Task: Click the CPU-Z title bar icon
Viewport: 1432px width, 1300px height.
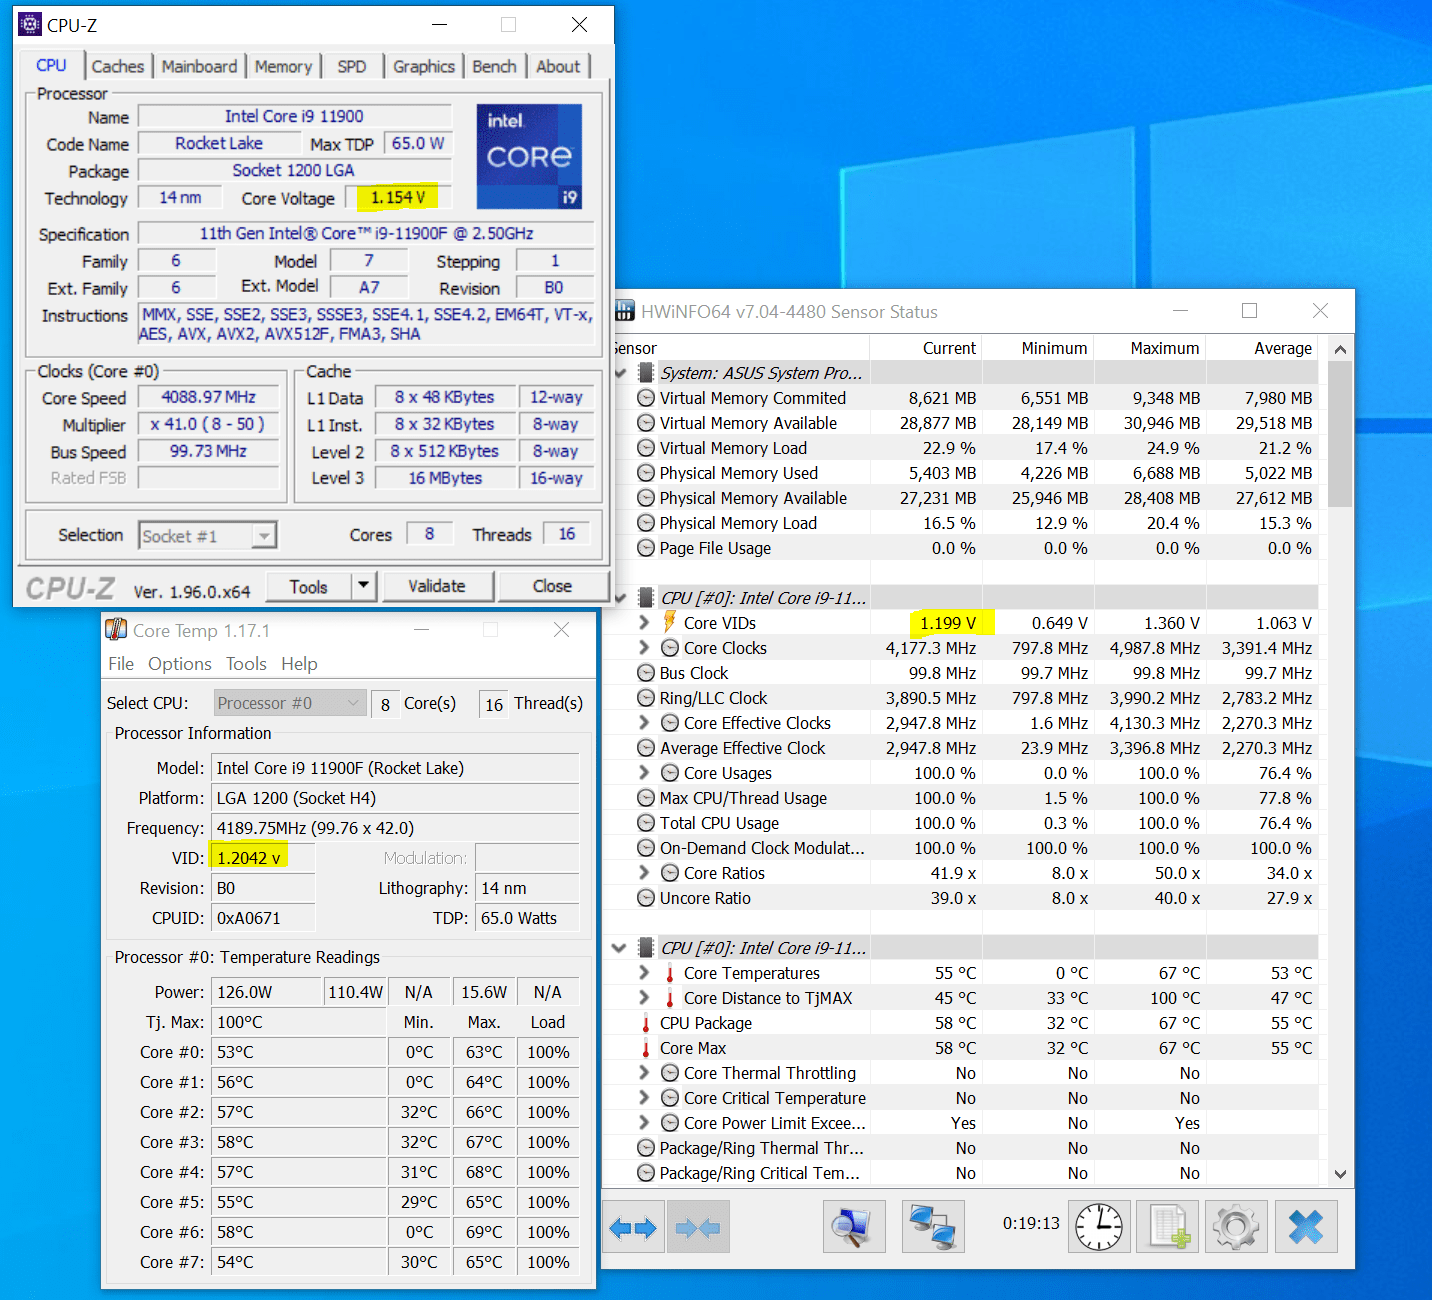Action: click(31, 24)
